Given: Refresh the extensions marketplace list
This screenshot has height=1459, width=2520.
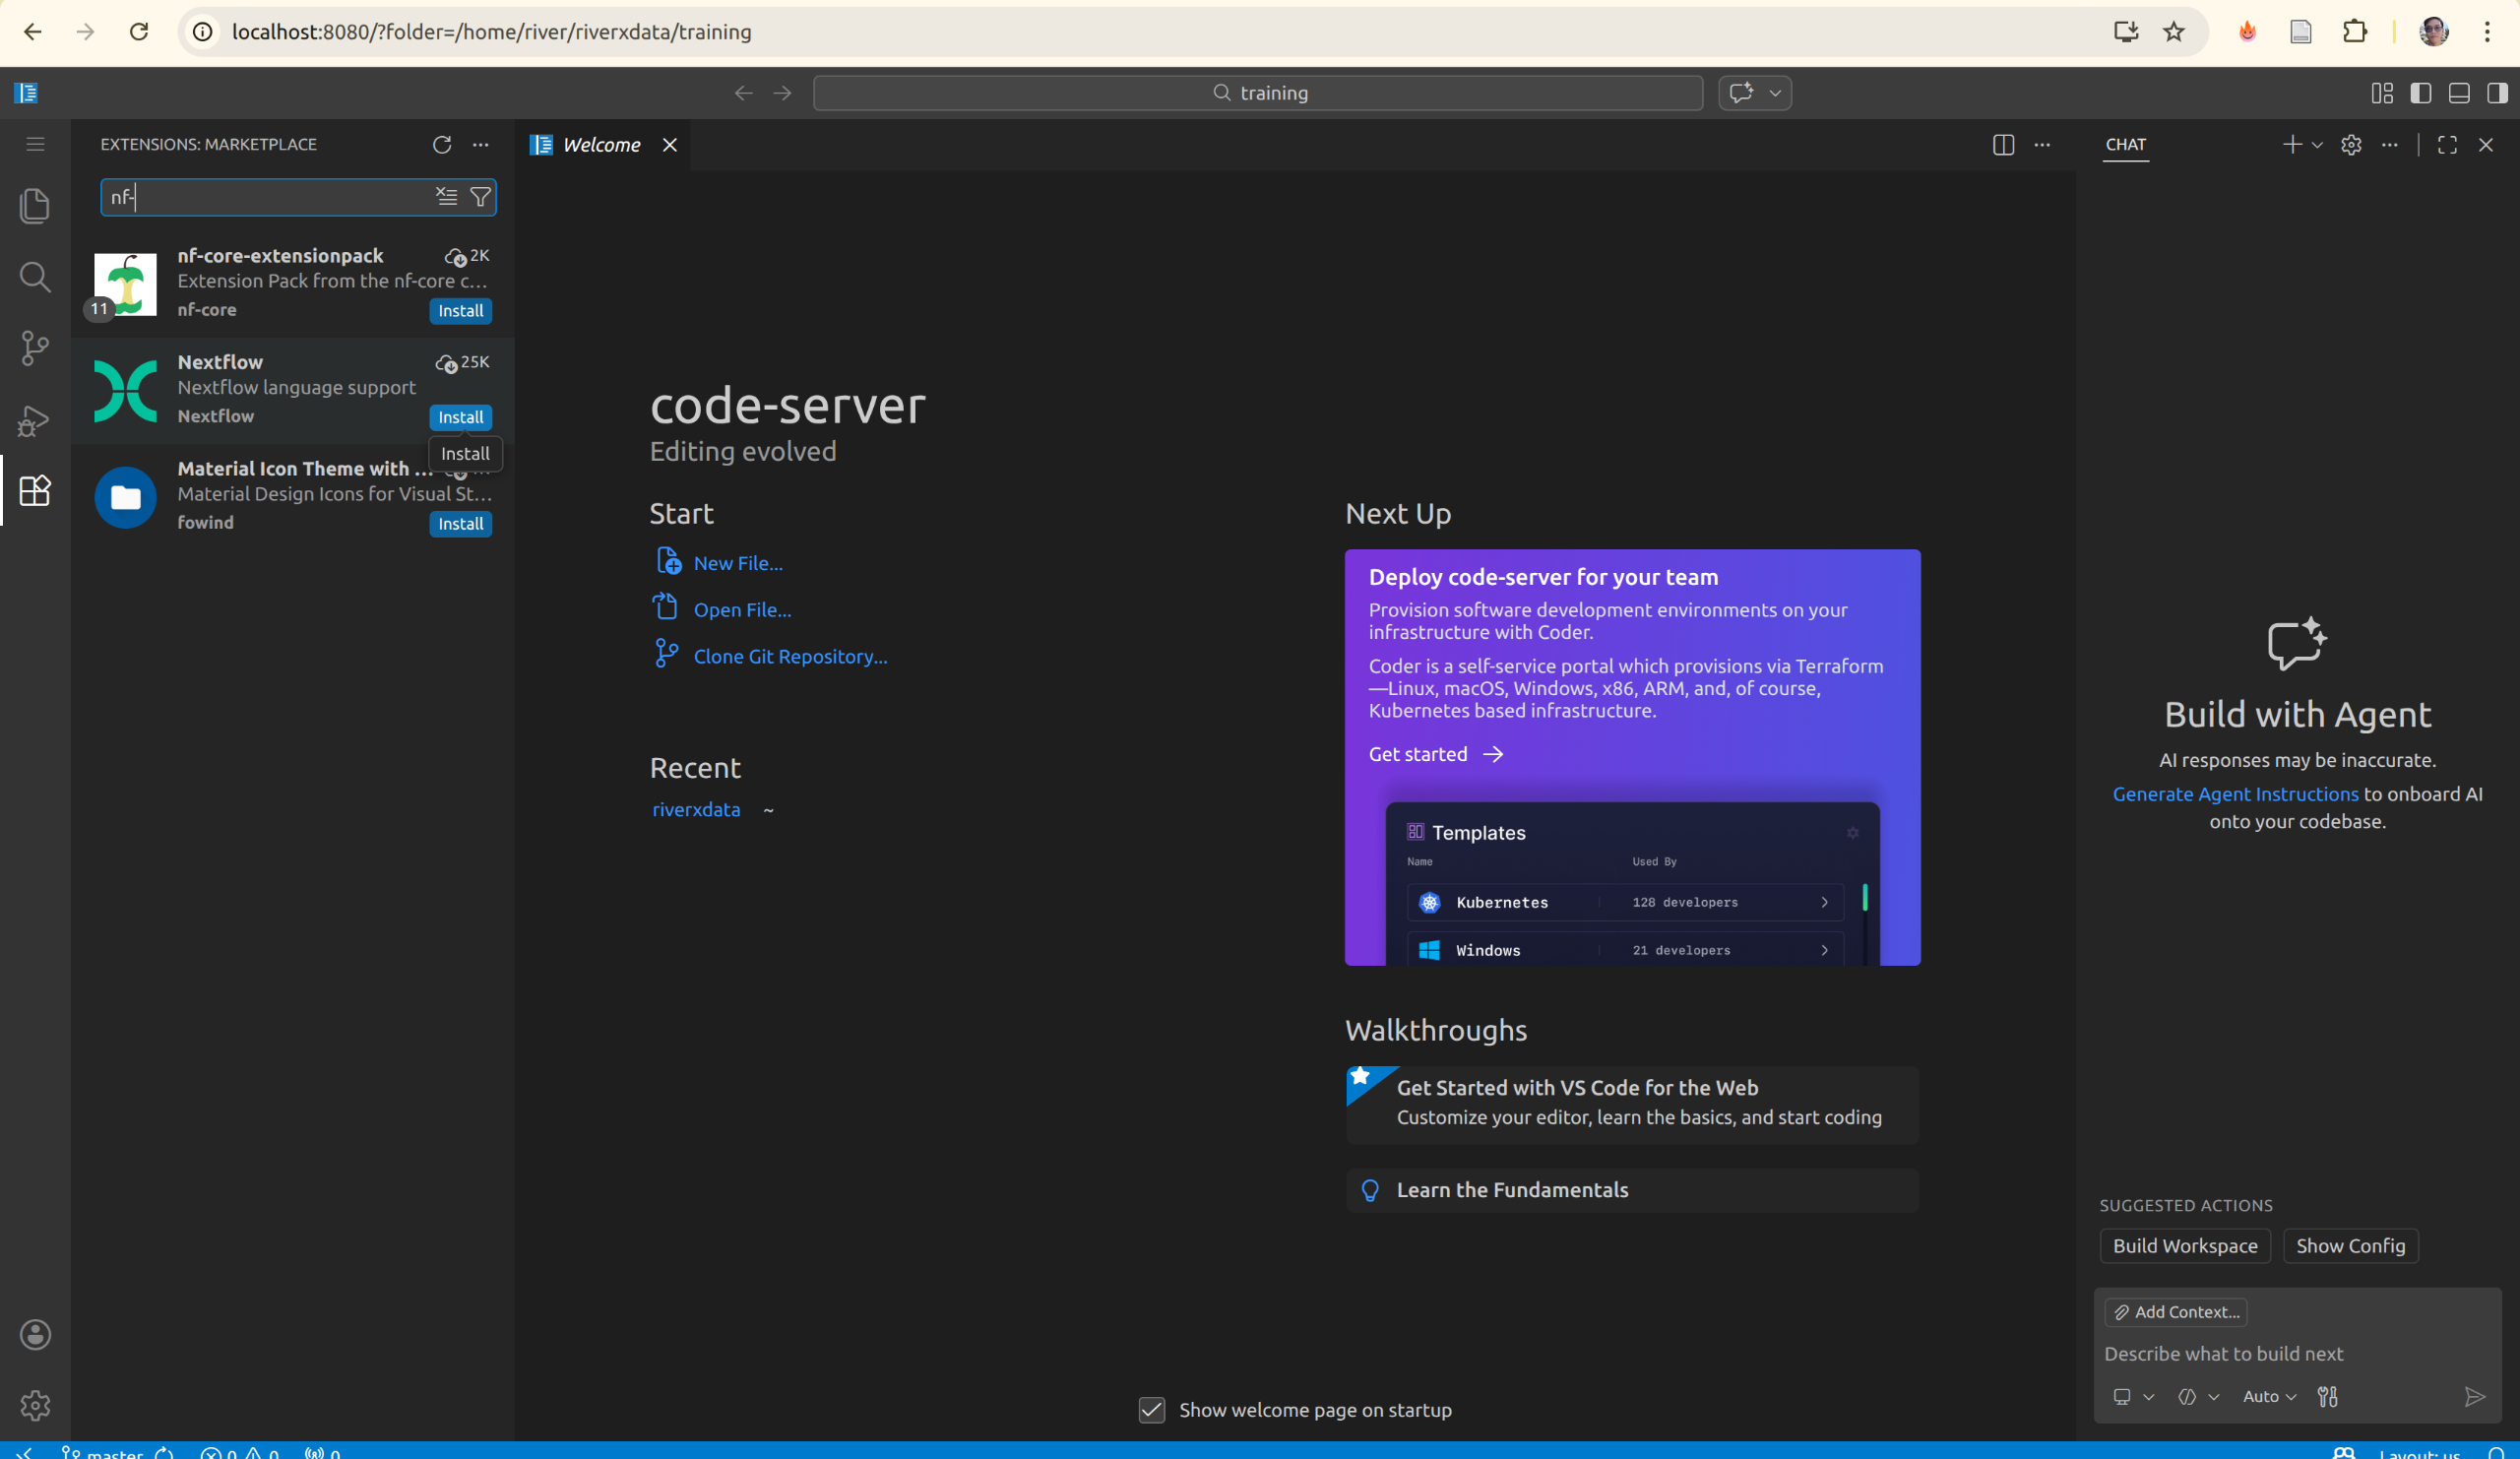Looking at the screenshot, I should (441, 144).
